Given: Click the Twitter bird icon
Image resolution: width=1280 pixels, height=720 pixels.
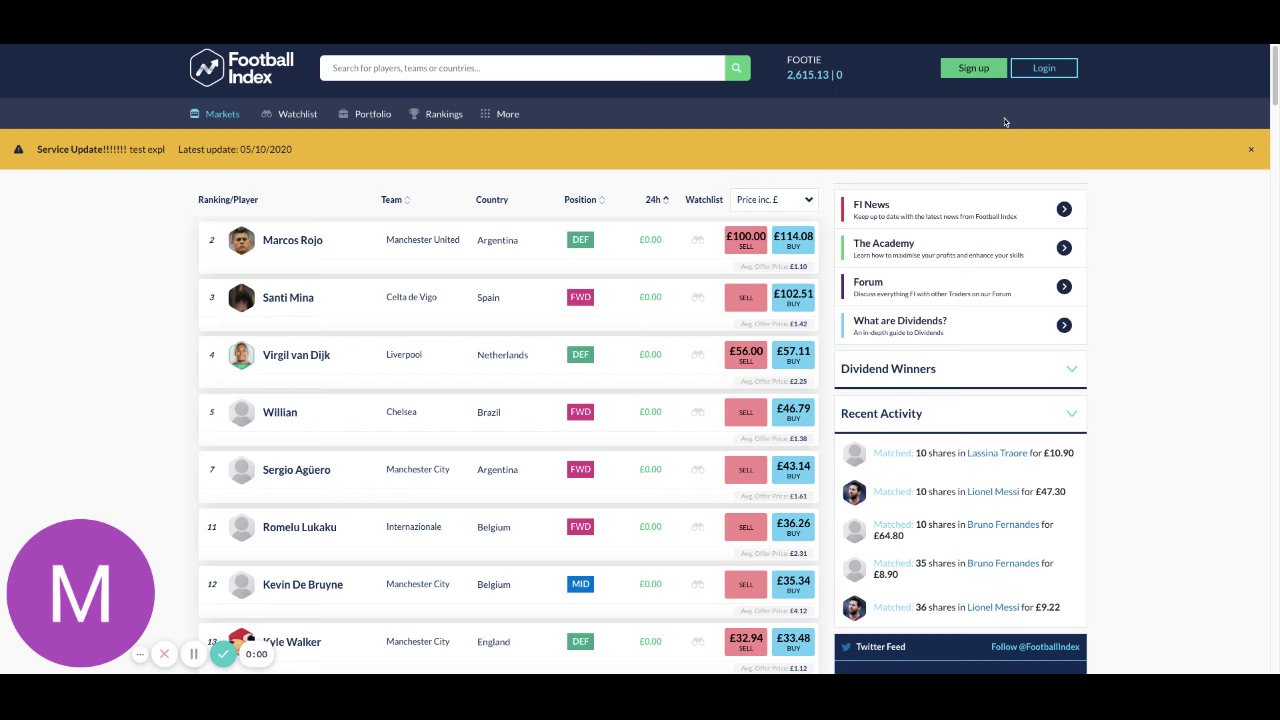Looking at the screenshot, I should tap(846, 647).
